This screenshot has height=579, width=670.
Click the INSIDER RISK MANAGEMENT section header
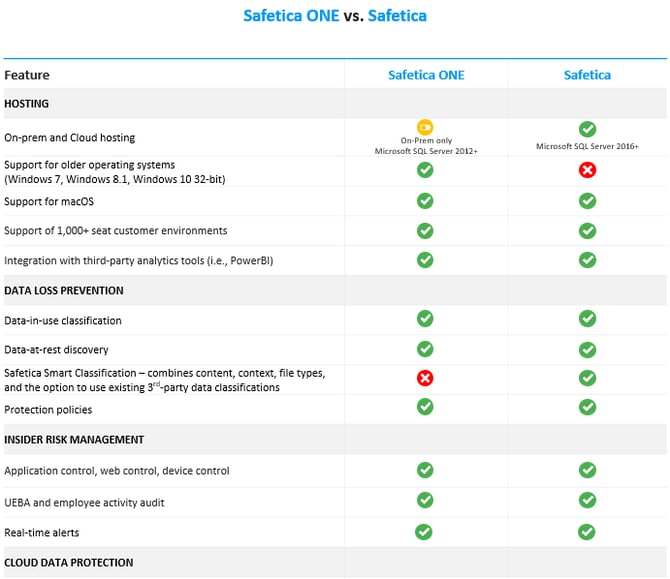point(74,439)
